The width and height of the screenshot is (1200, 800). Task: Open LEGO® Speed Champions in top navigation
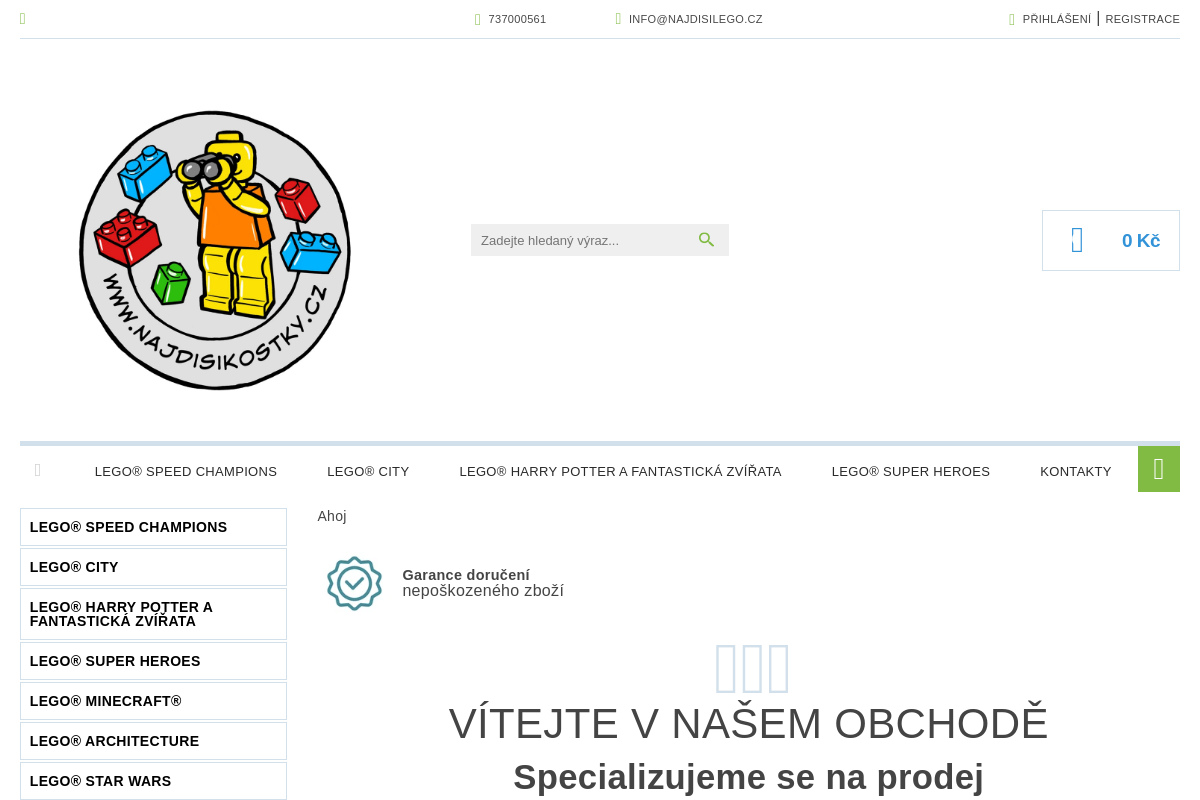186,471
